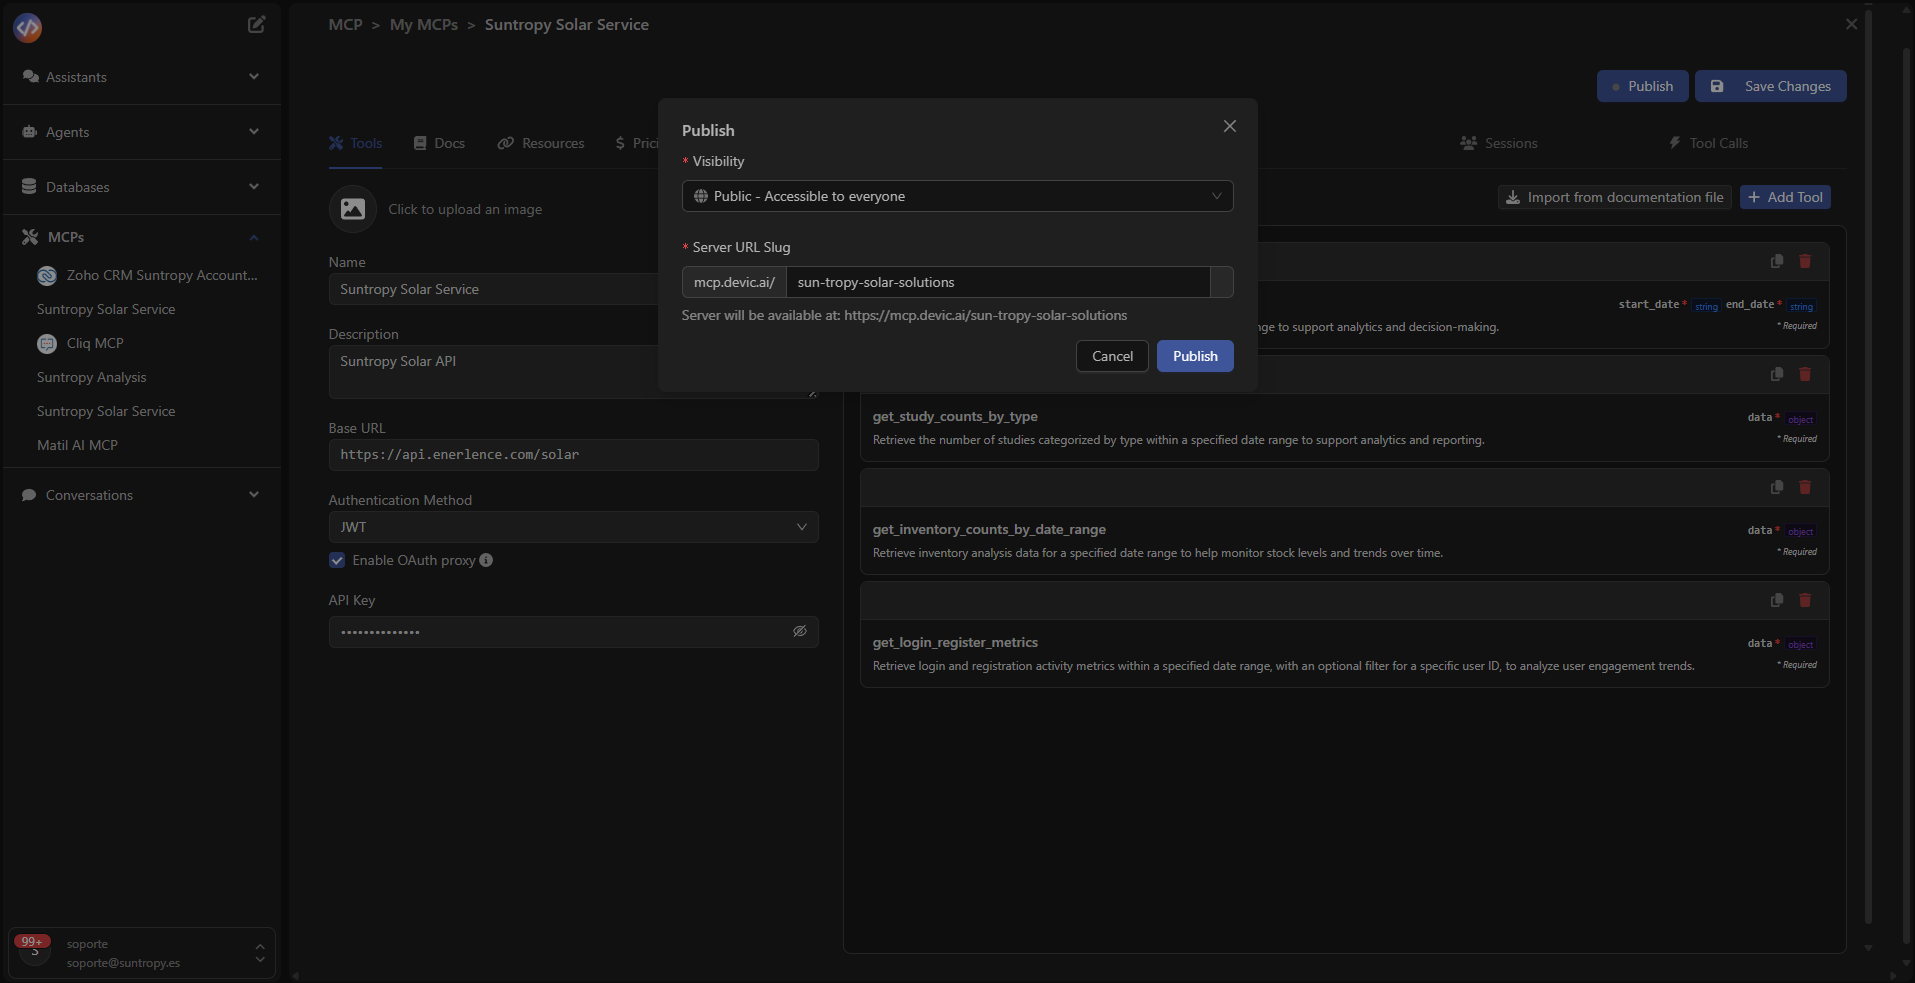Click the API Key field
This screenshot has height=983, width=1915.
573,632
